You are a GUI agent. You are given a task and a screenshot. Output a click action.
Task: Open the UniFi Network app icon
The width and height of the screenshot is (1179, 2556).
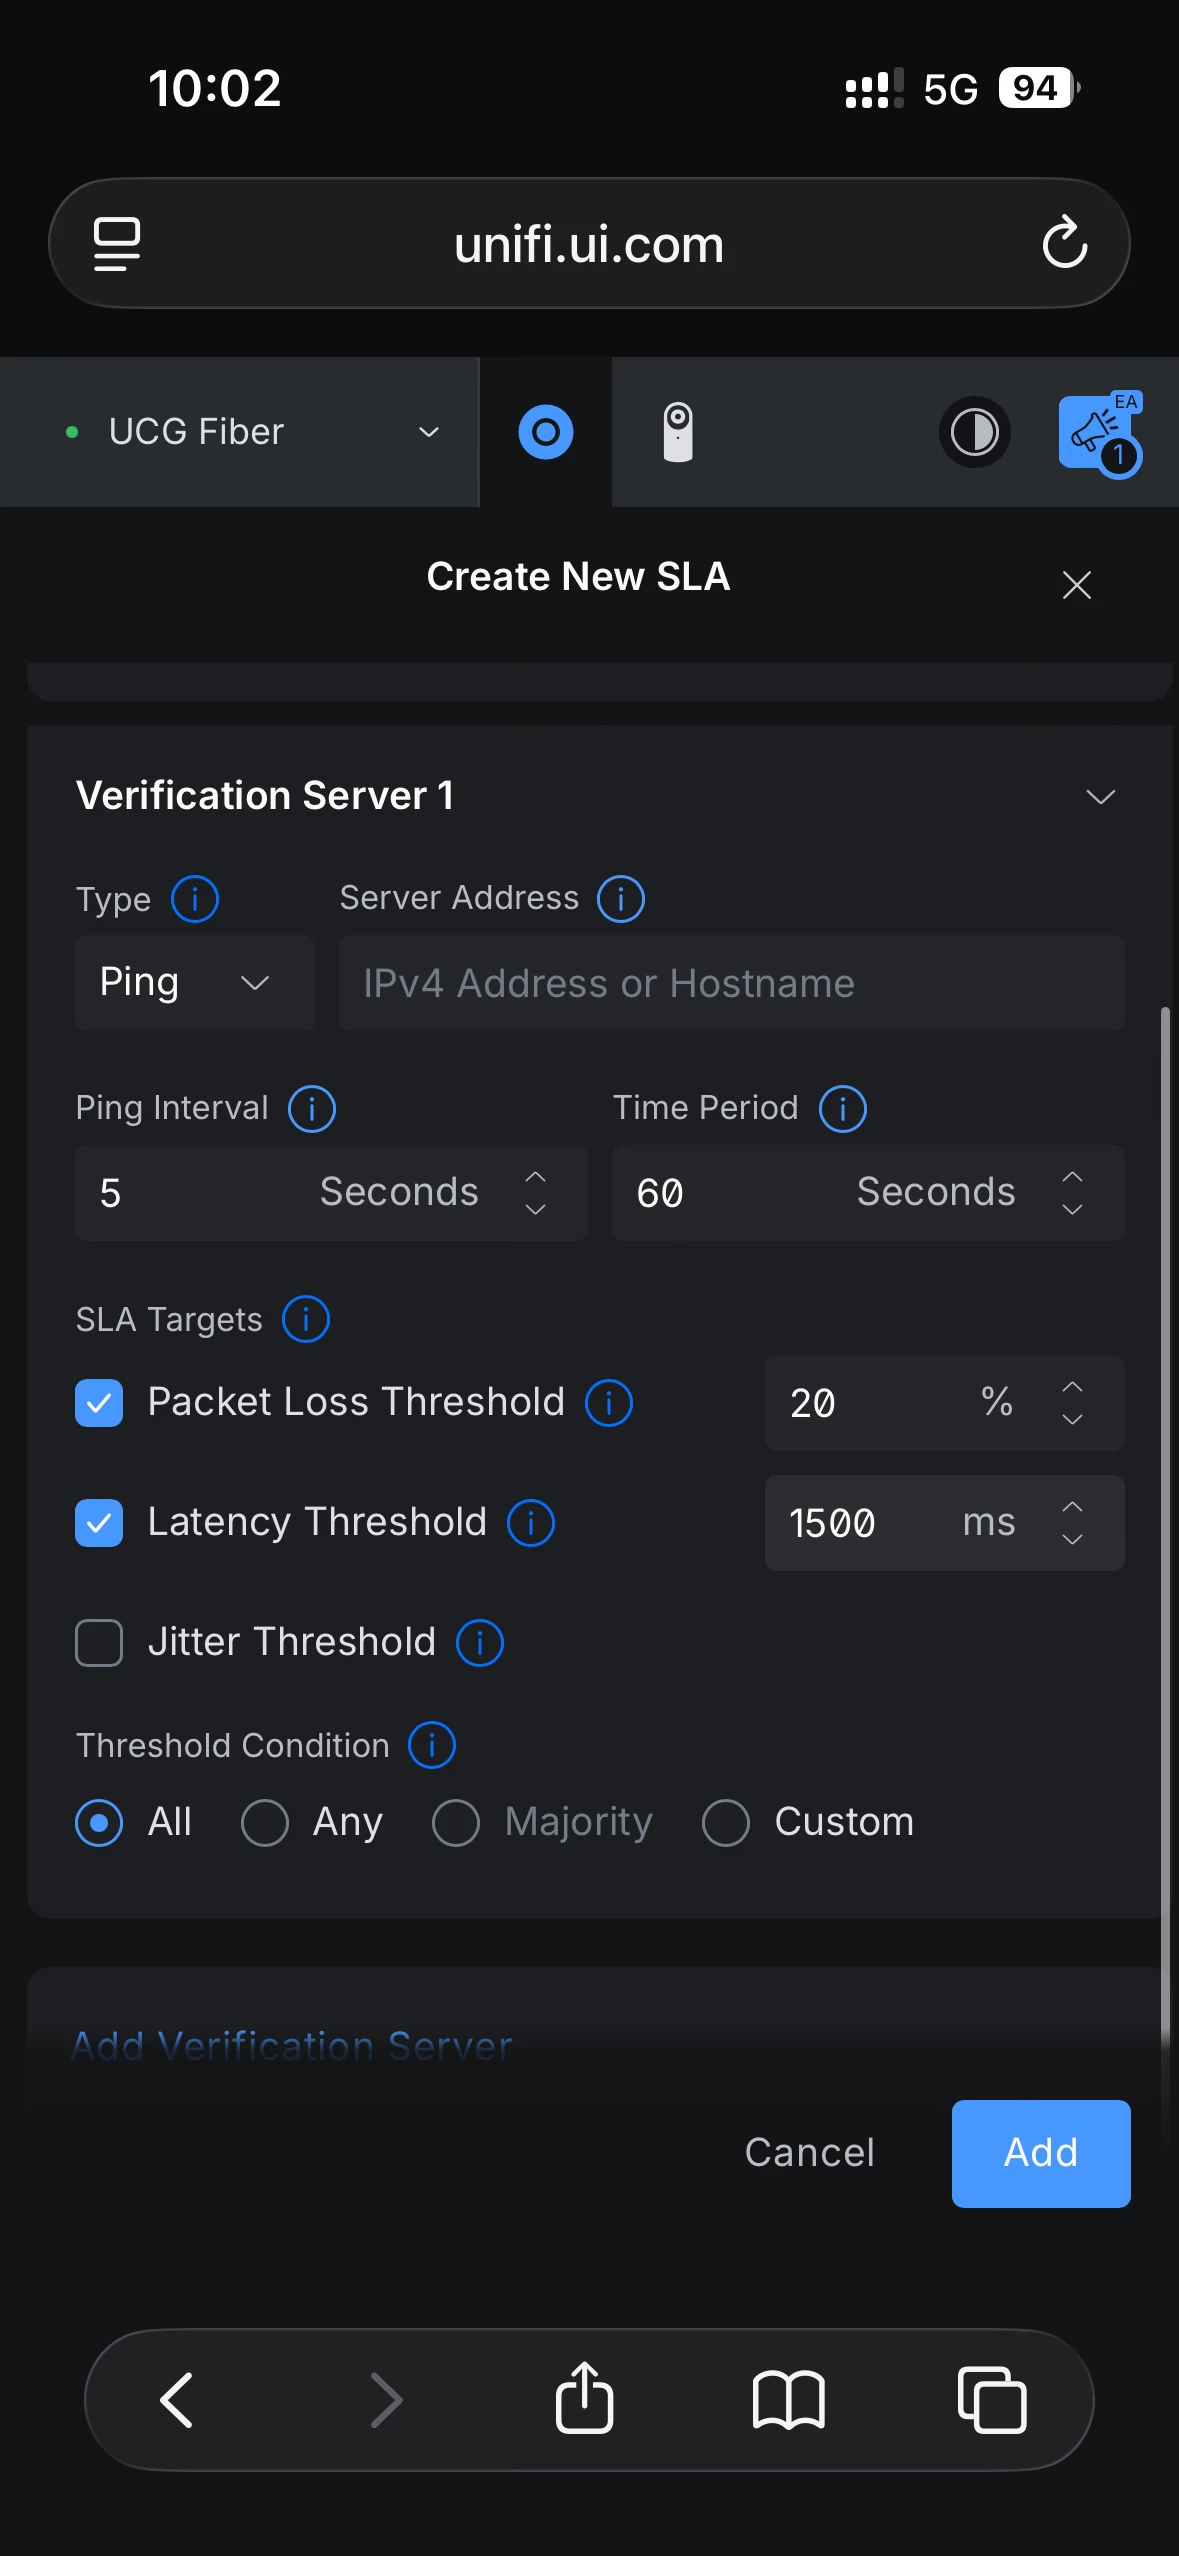[545, 432]
